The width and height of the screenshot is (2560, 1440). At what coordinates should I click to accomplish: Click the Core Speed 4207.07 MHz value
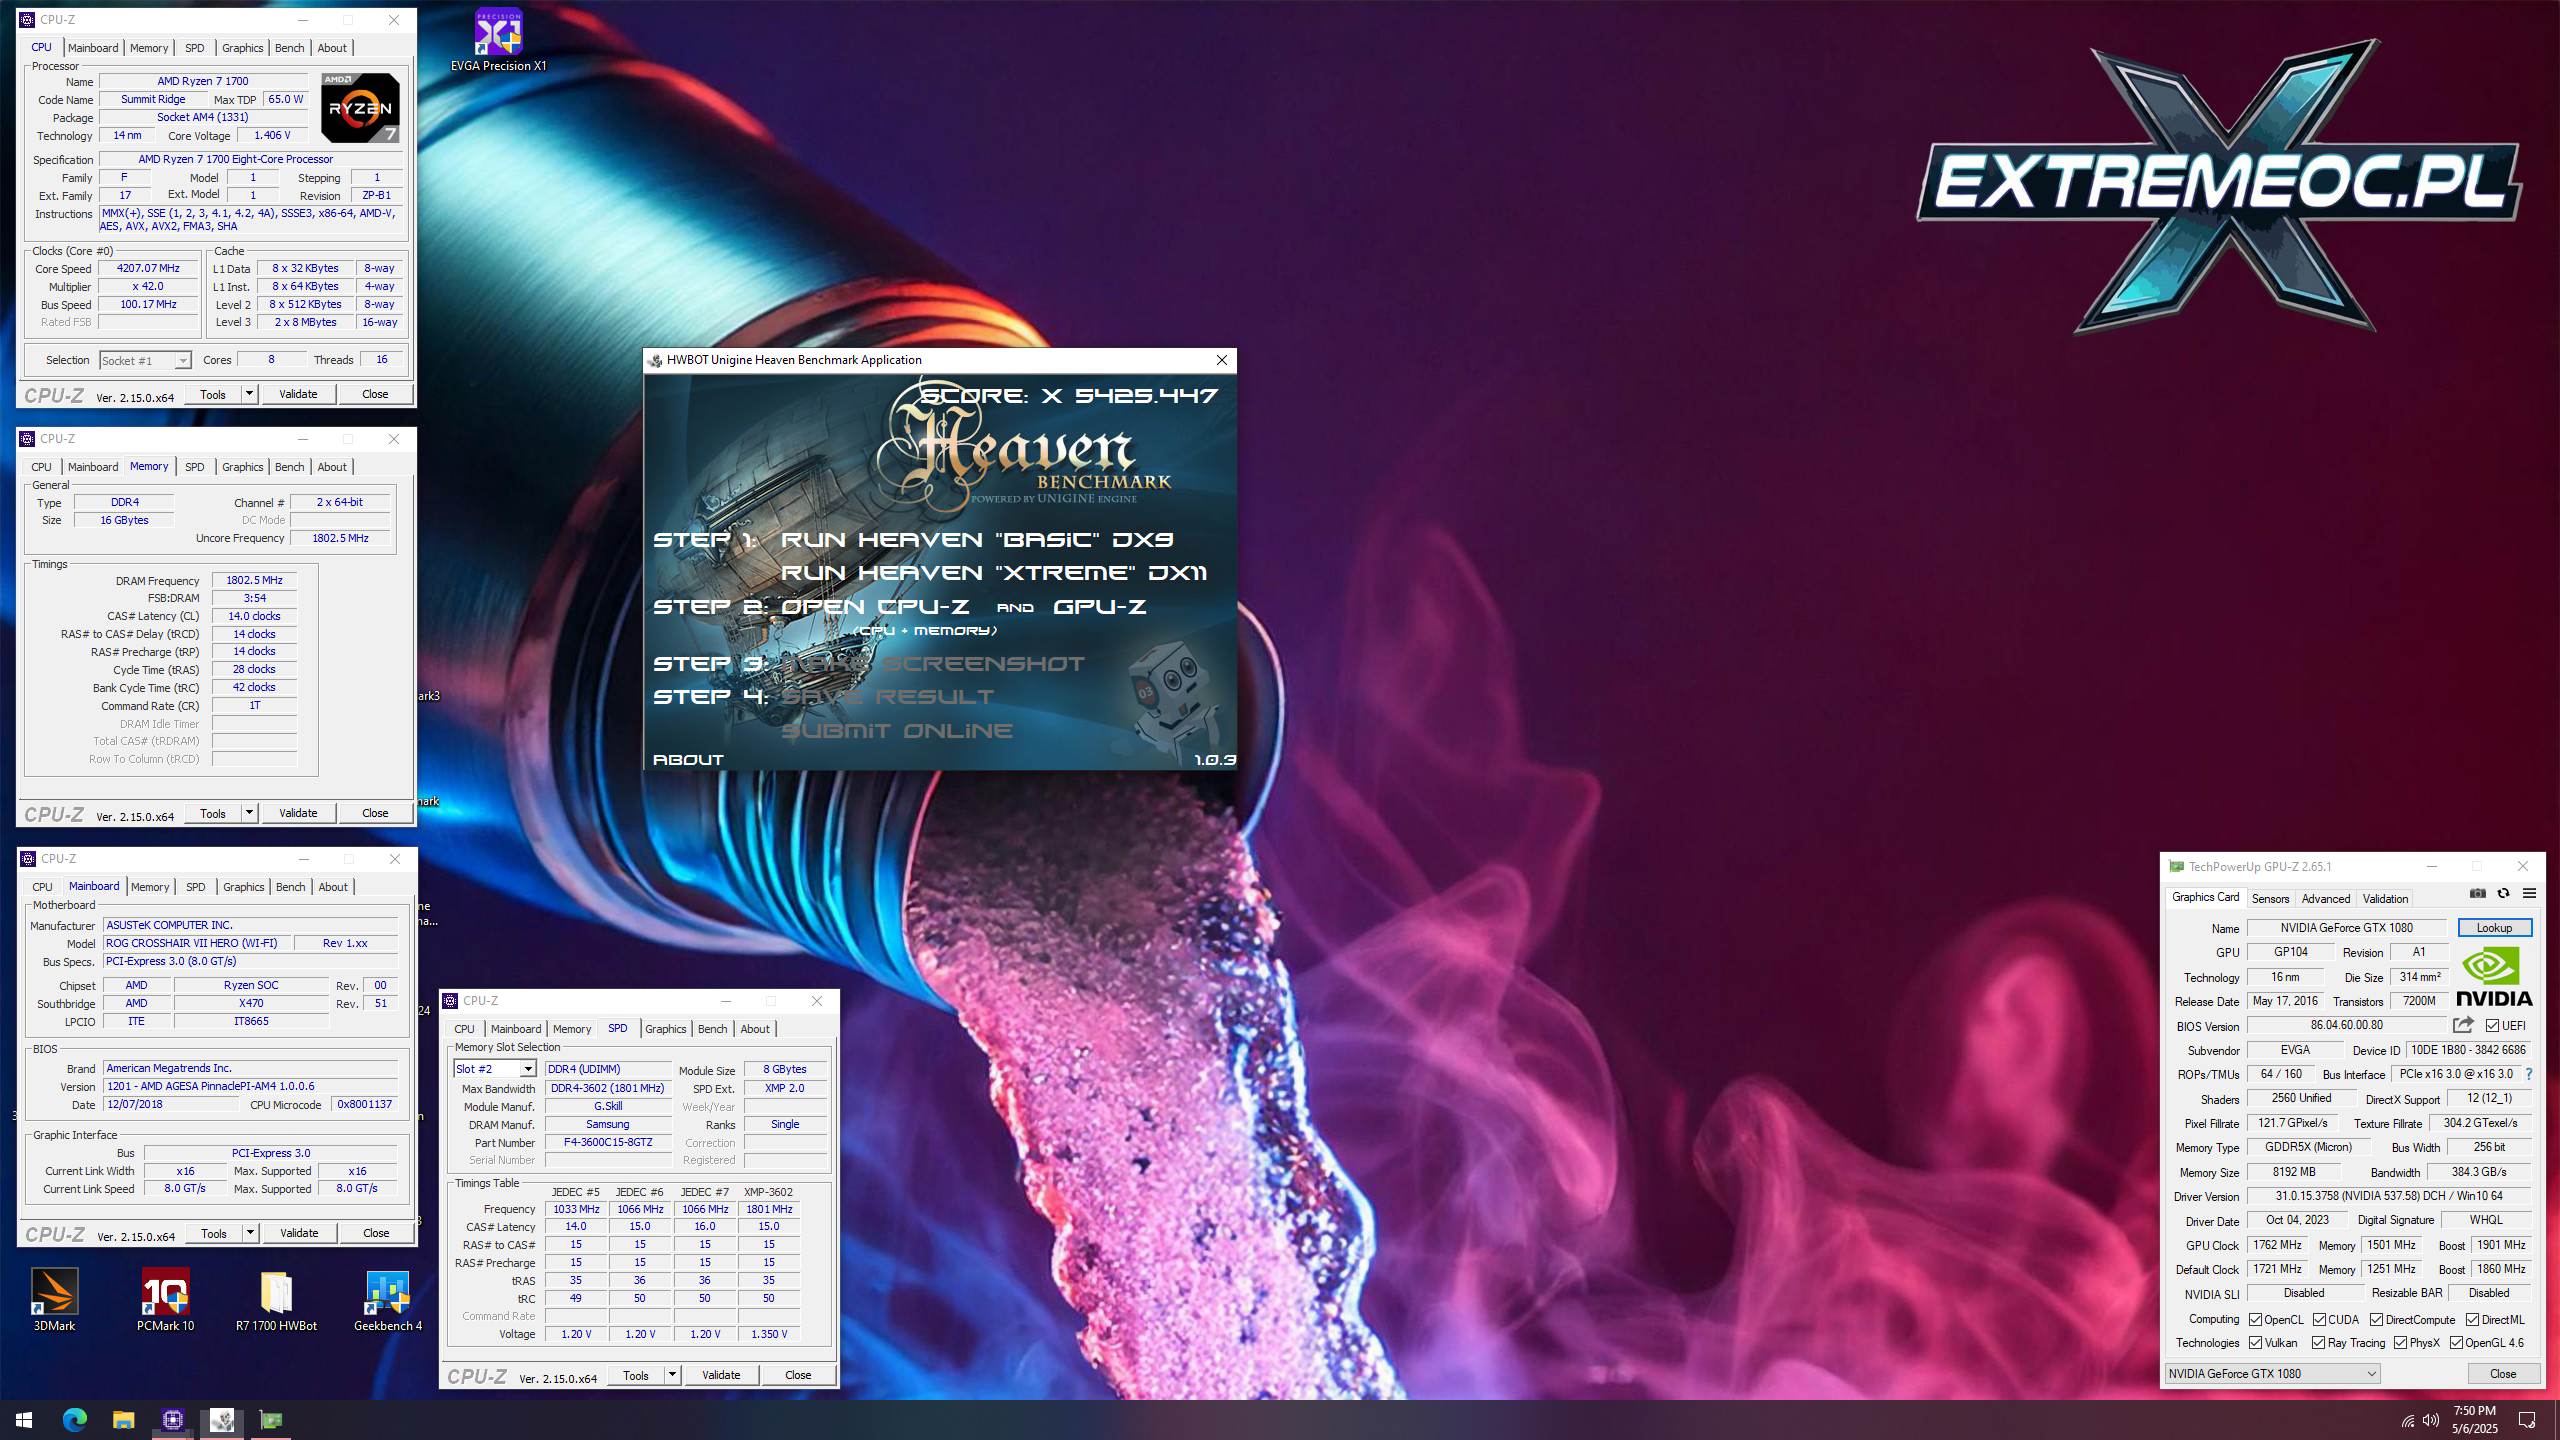(x=148, y=269)
